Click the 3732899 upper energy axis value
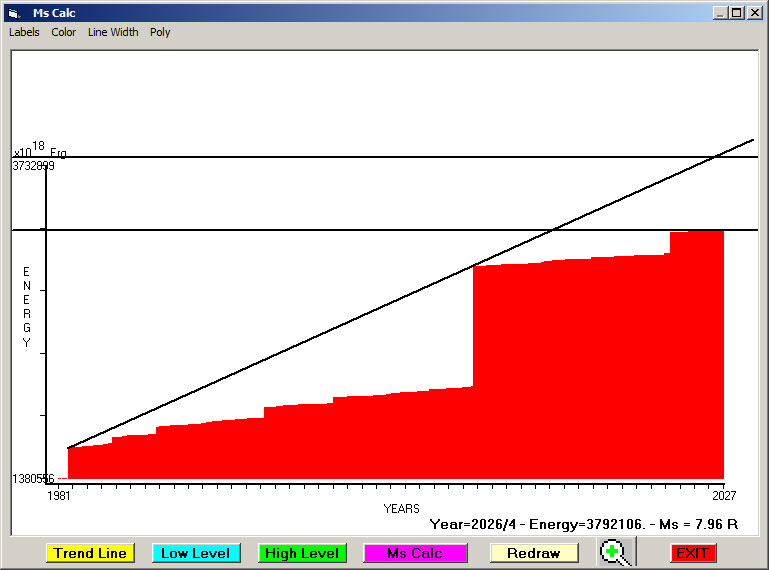This screenshot has height=570, width=769. coord(33,166)
